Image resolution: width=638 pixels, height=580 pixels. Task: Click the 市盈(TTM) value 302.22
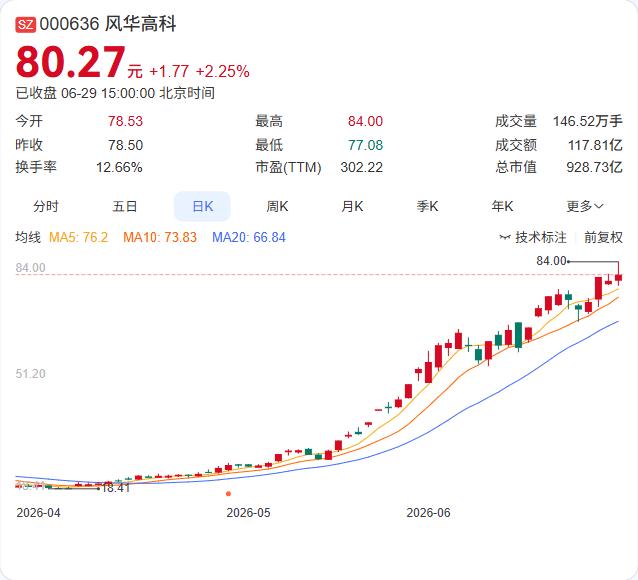(x=362, y=167)
